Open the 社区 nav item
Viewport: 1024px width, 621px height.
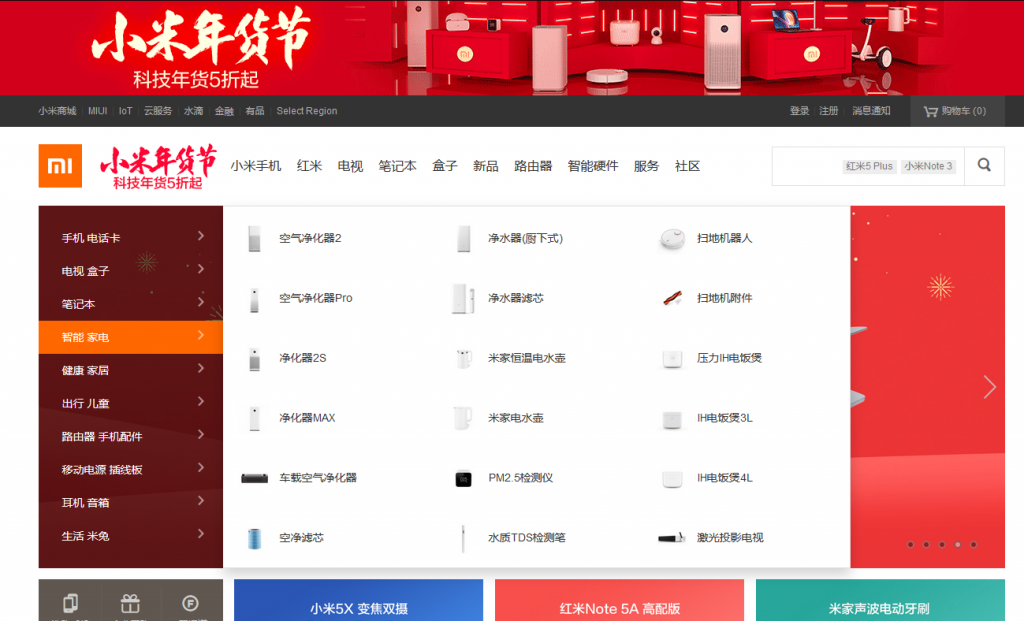(x=688, y=167)
